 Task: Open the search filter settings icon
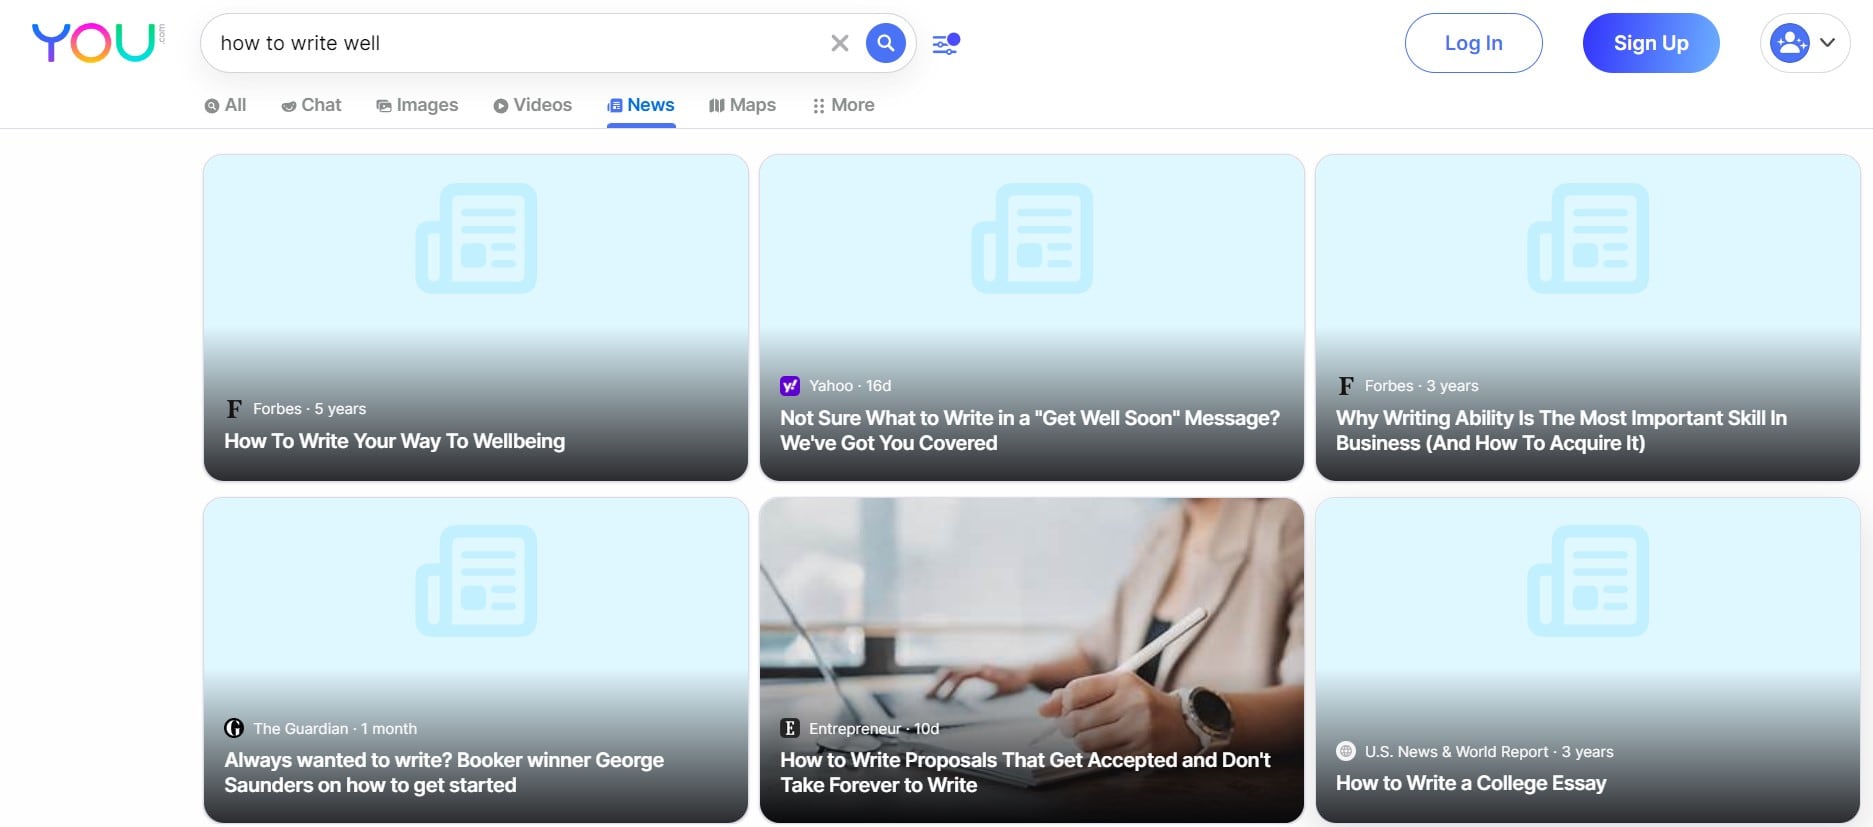(x=945, y=43)
